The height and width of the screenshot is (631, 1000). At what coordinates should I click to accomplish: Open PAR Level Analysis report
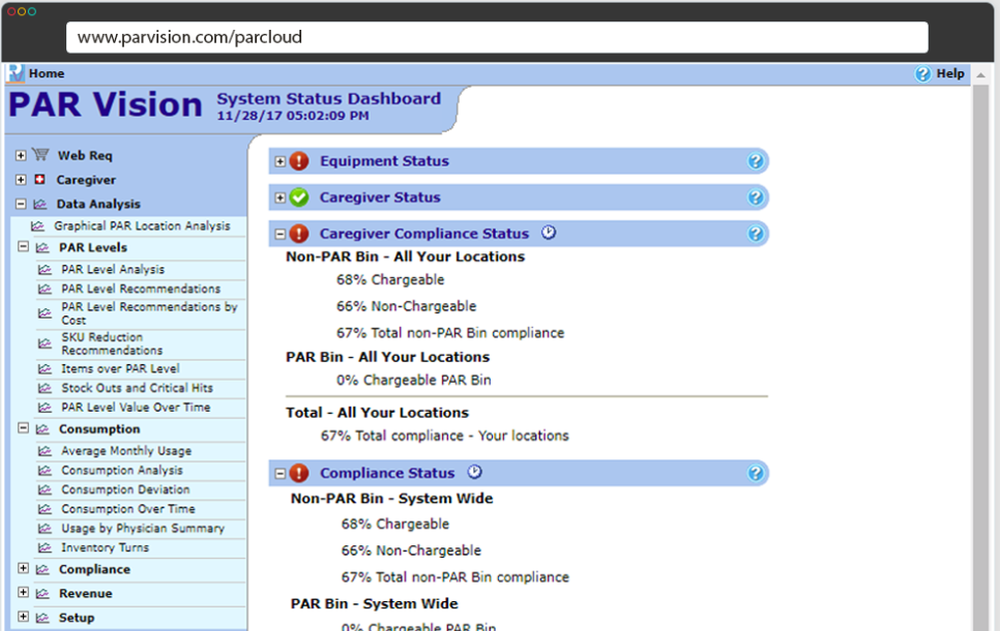pos(113,269)
